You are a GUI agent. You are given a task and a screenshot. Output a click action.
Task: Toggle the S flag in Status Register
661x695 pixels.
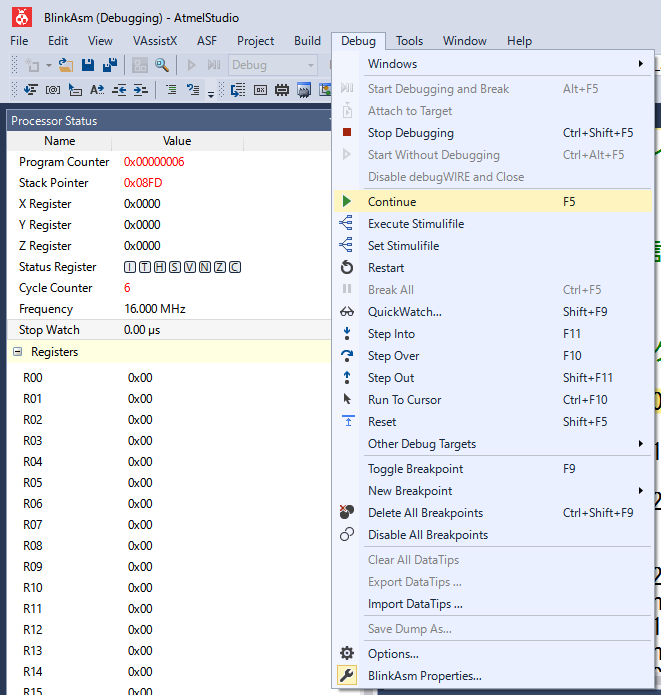click(x=175, y=267)
